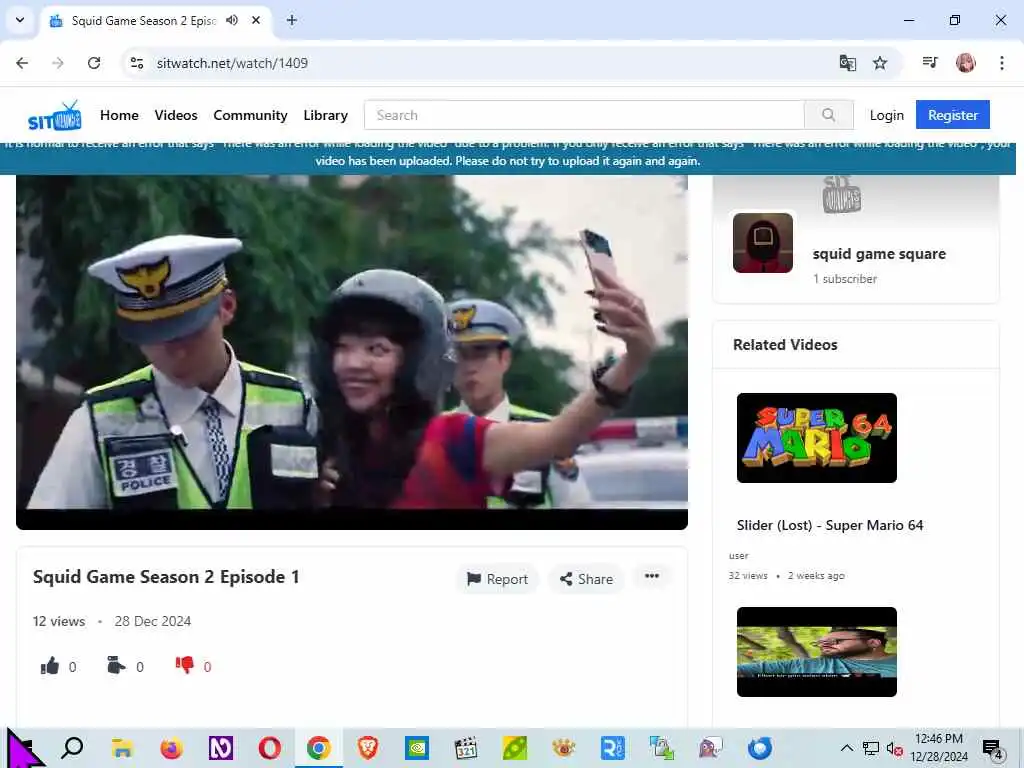Open the notification center icon
Viewport: 1024px width, 768px height.
tap(993, 748)
